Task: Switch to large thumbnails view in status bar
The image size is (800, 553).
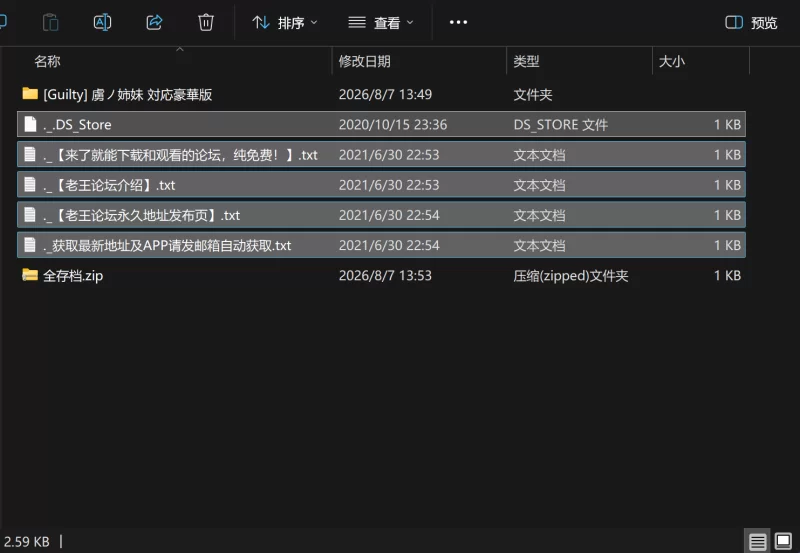Action: coord(783,541)
